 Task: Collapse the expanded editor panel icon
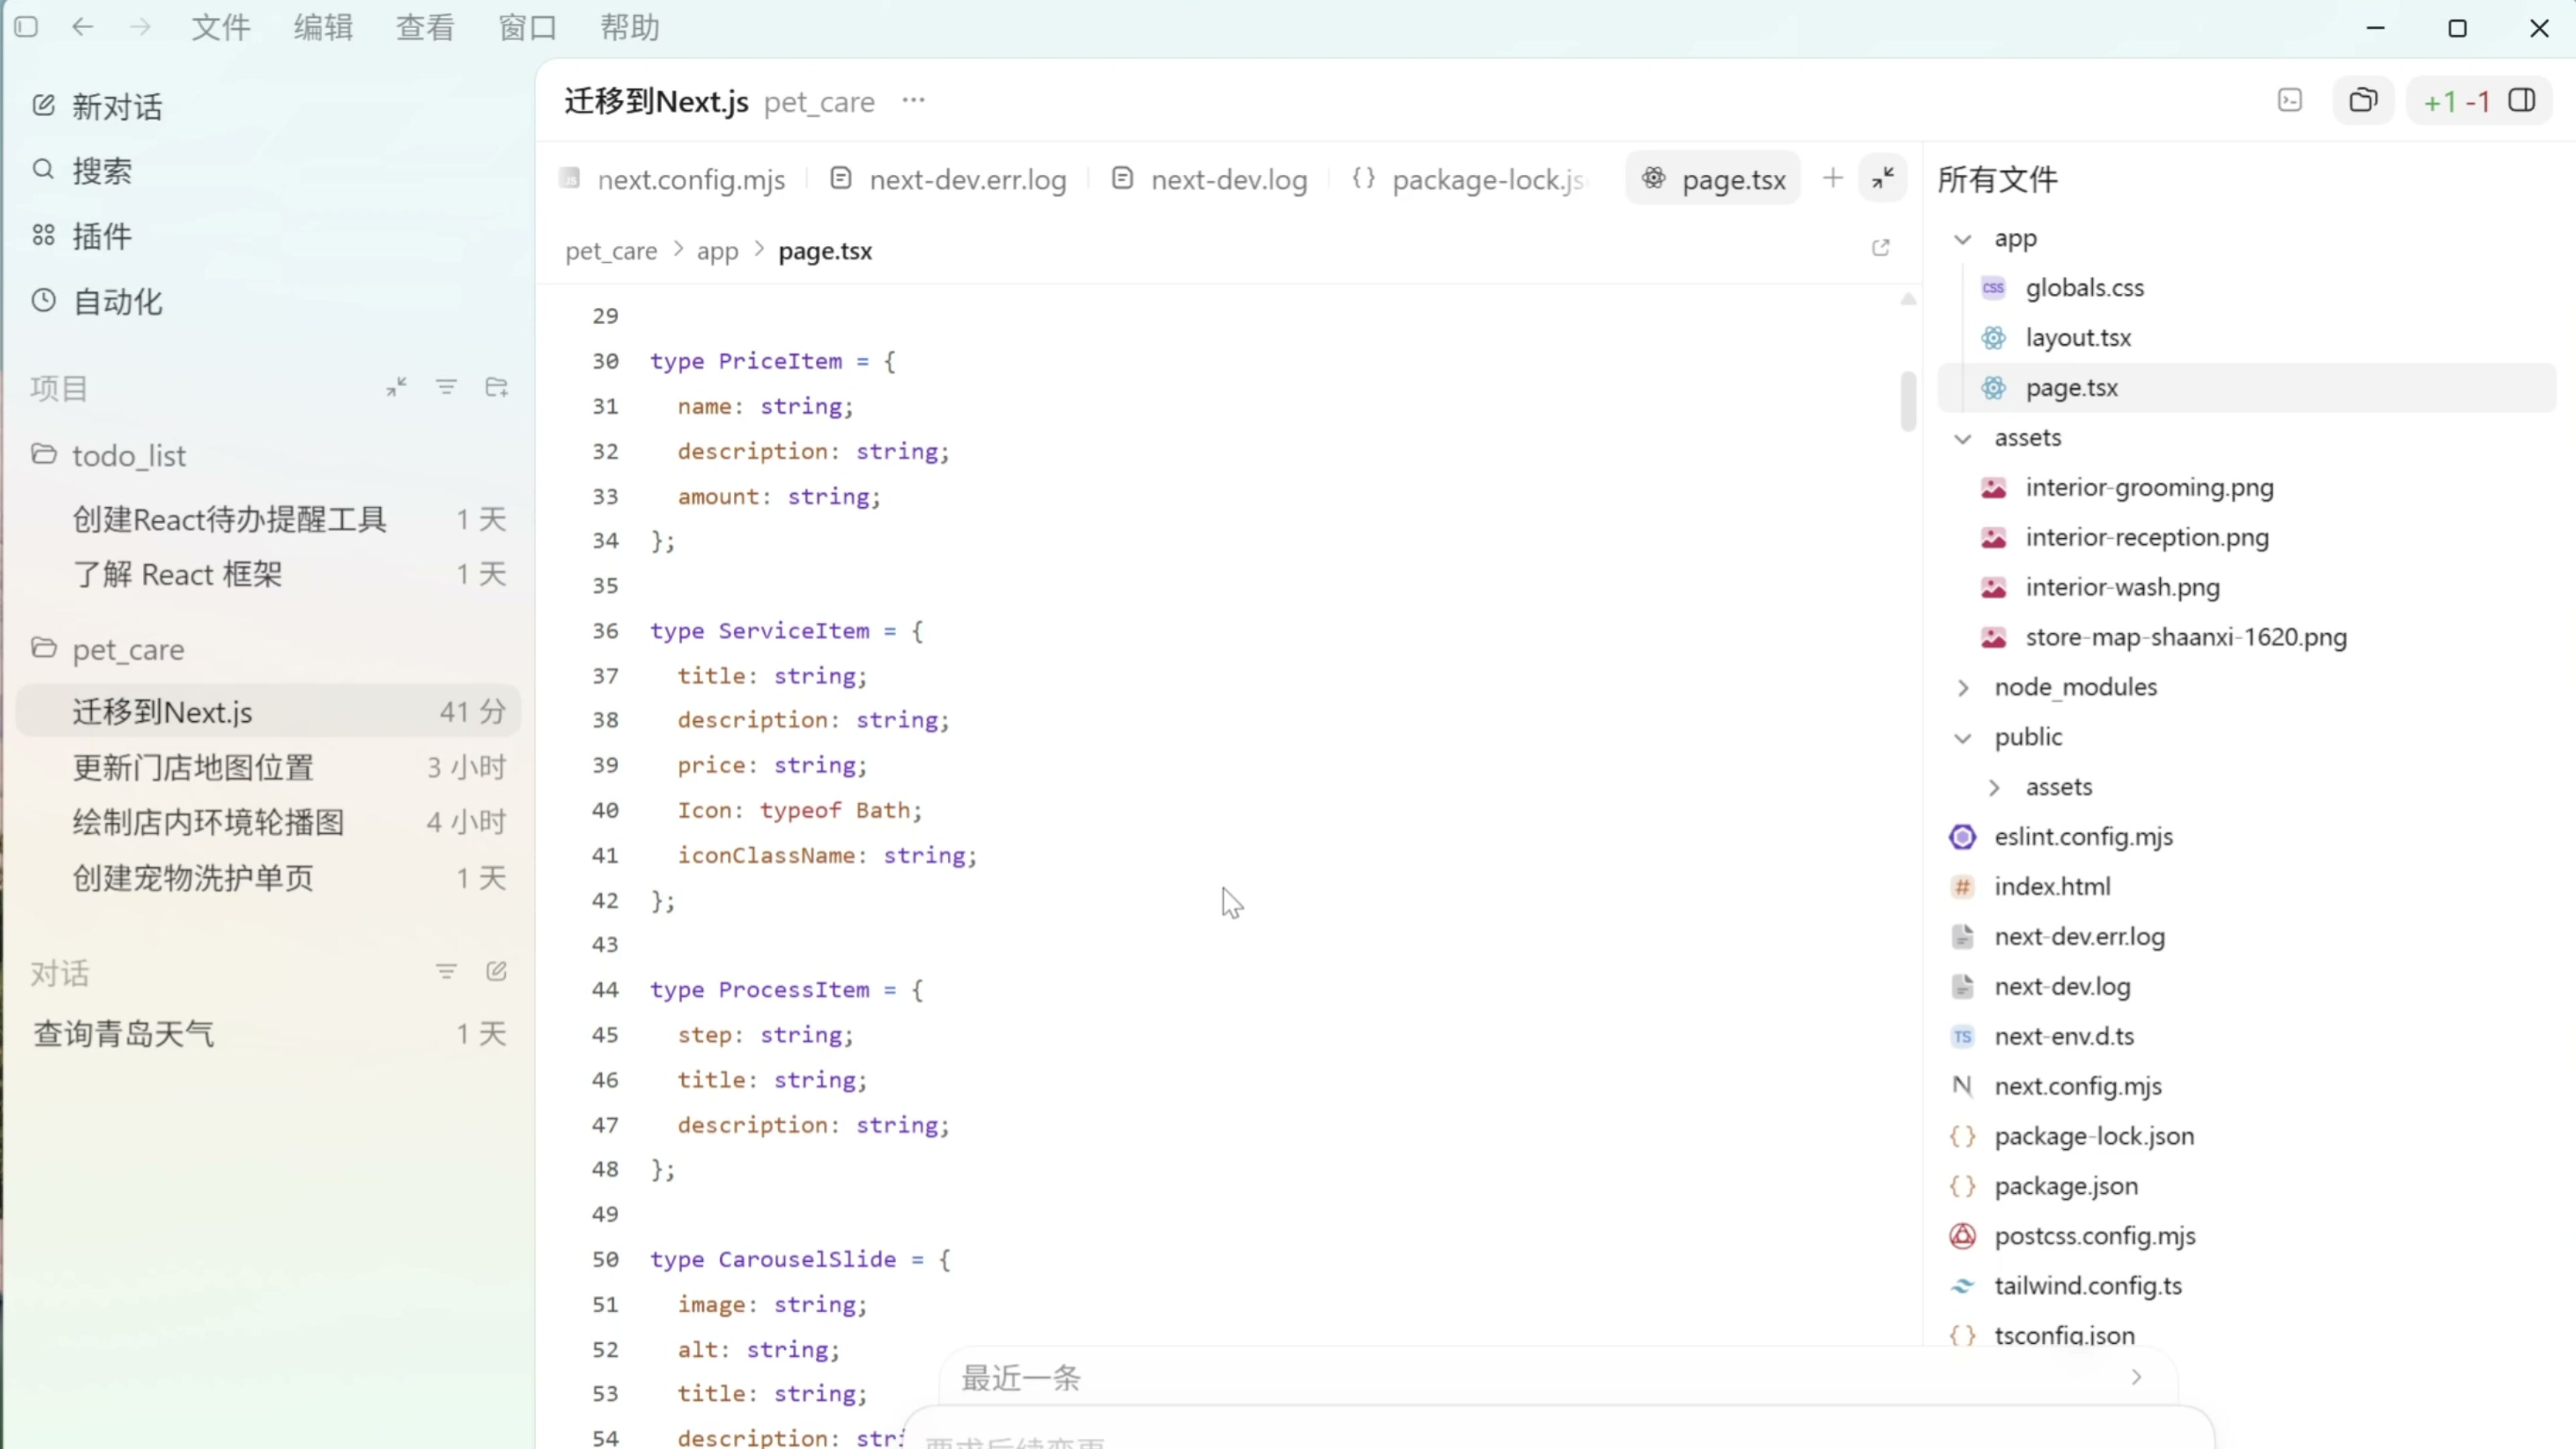[x=1882, y=179]
